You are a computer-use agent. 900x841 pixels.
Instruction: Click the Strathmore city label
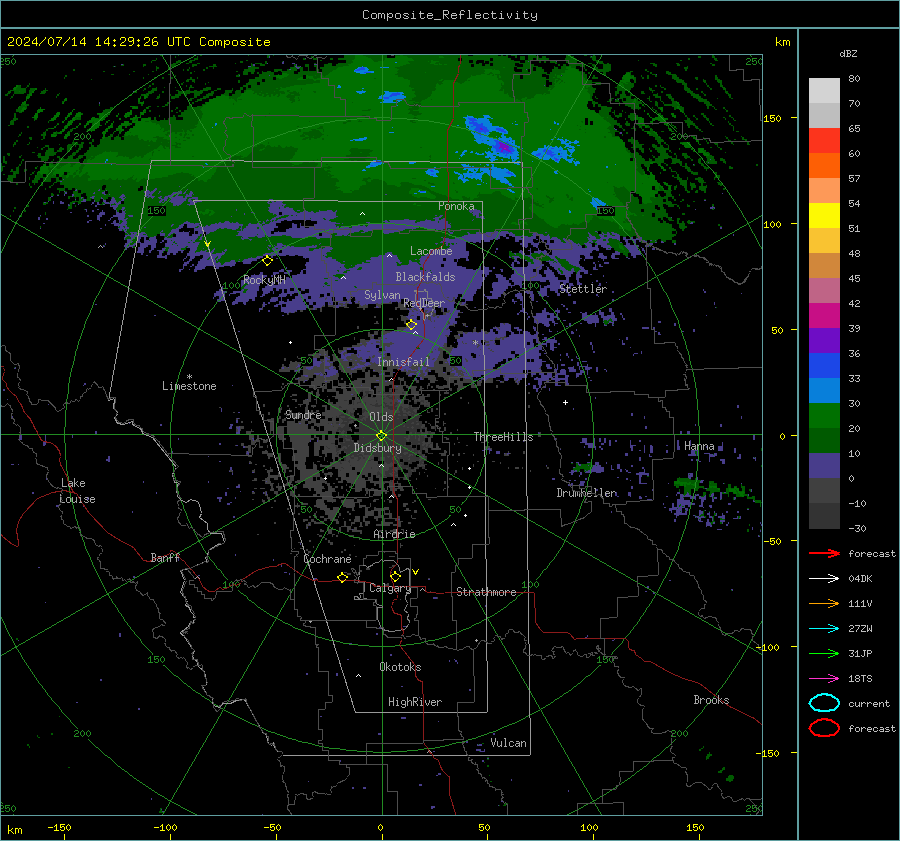pyautogui.click(x=486, y=592)
